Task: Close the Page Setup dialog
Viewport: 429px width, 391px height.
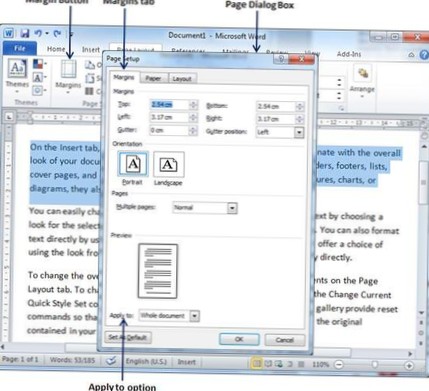Action: pos(301,59)
